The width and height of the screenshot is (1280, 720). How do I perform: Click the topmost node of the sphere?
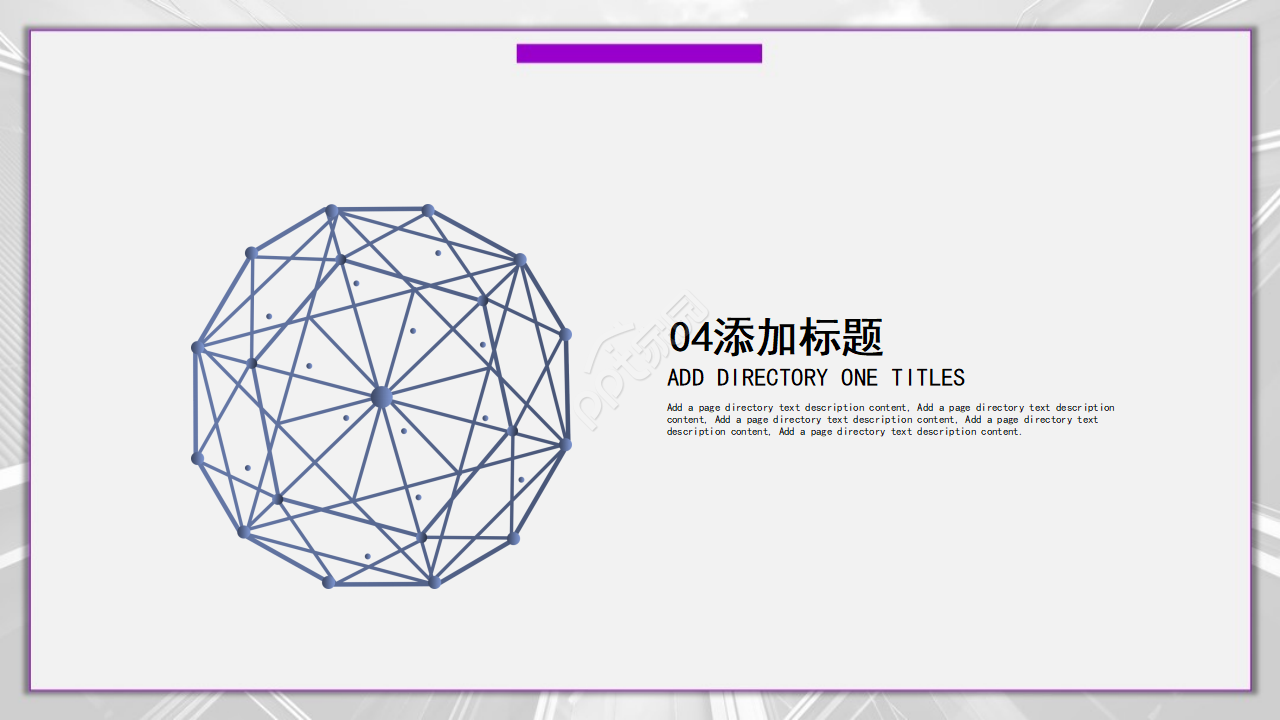[330, 210]
